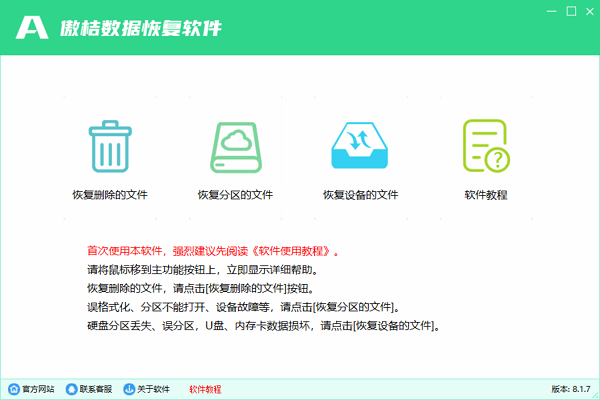Click the house icon beside 官方网站
This screenshot has height=400, width=600.
click(14, 388)
